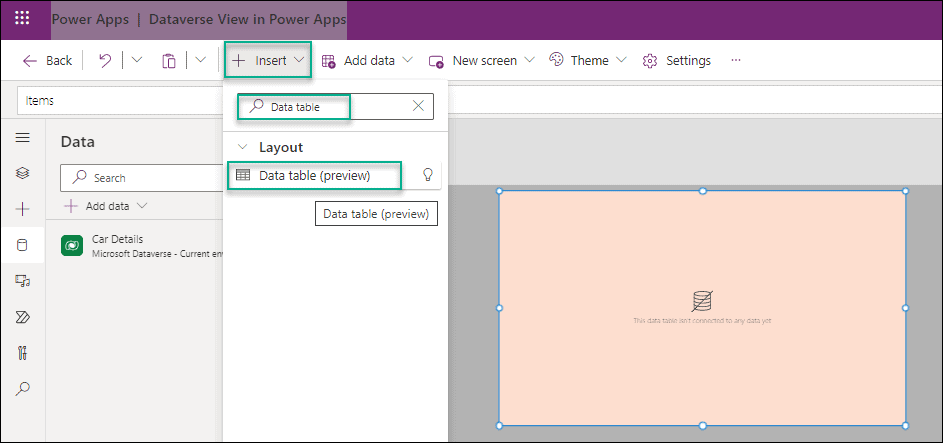Viewport: 943px width, 443px height.
Task: Clear the insert search text
Action: (419, 106)
